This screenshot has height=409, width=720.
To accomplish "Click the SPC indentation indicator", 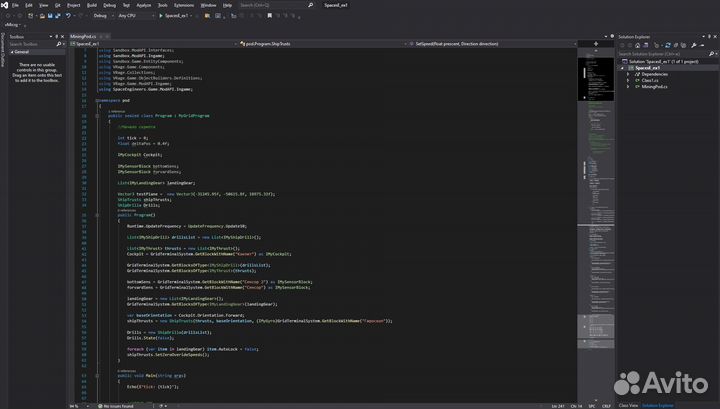I will click(x=592, y=406).
